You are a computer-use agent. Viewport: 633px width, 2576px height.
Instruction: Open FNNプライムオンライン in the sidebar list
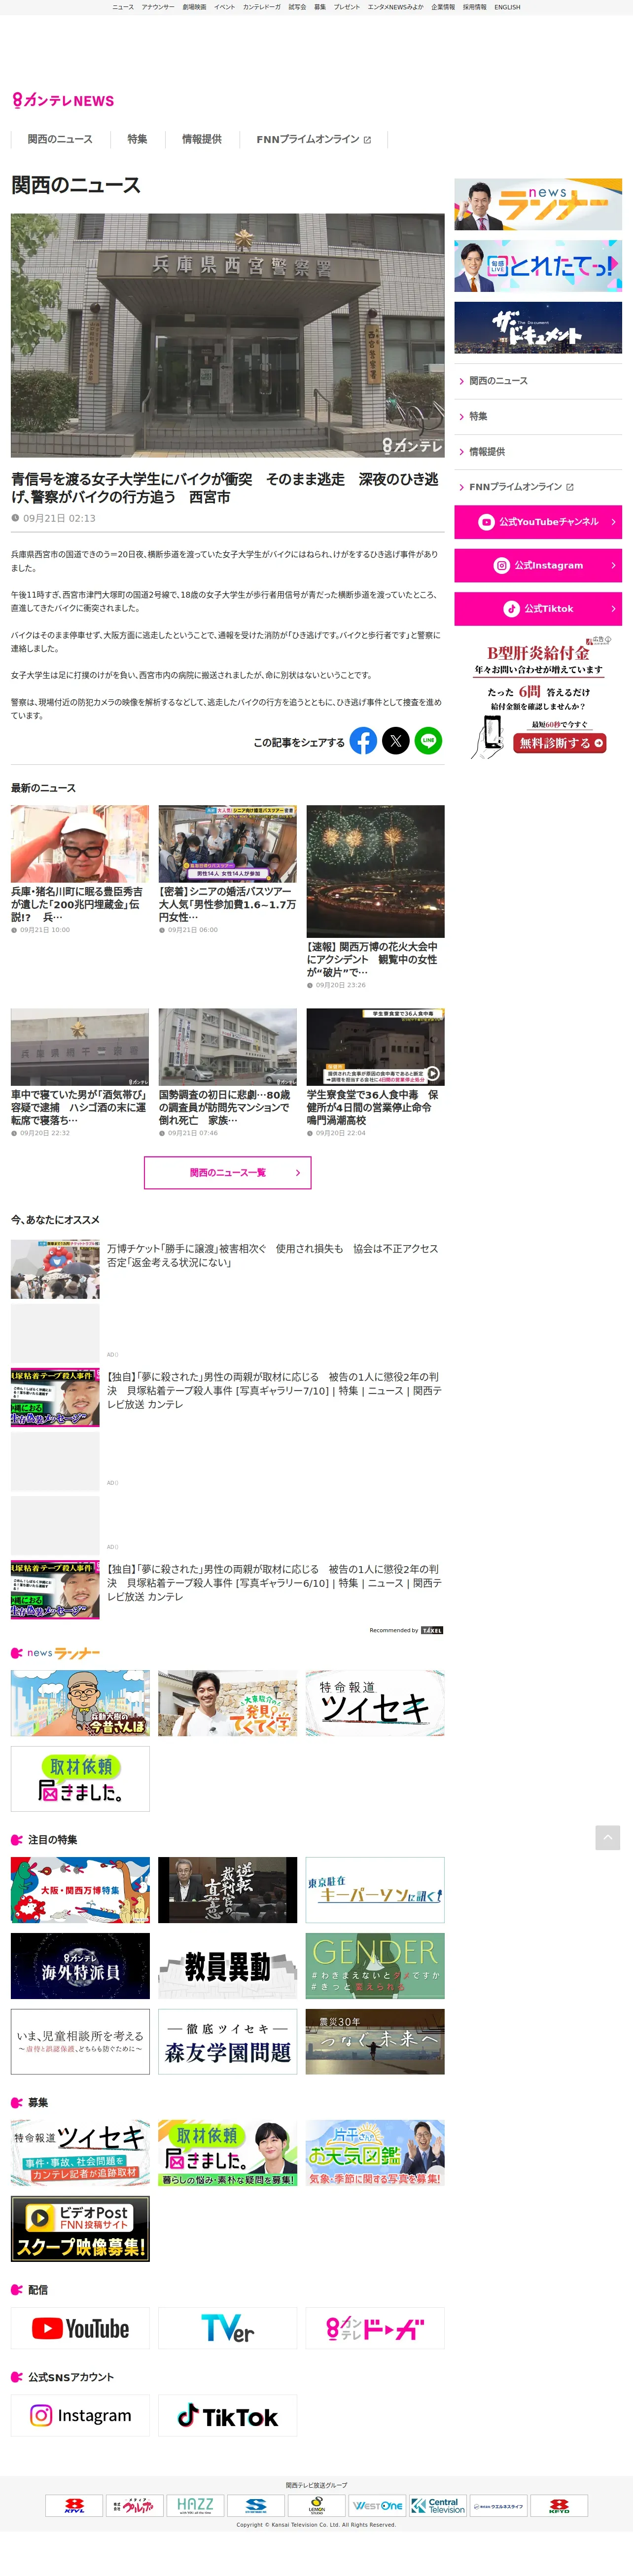pos(538,487)
